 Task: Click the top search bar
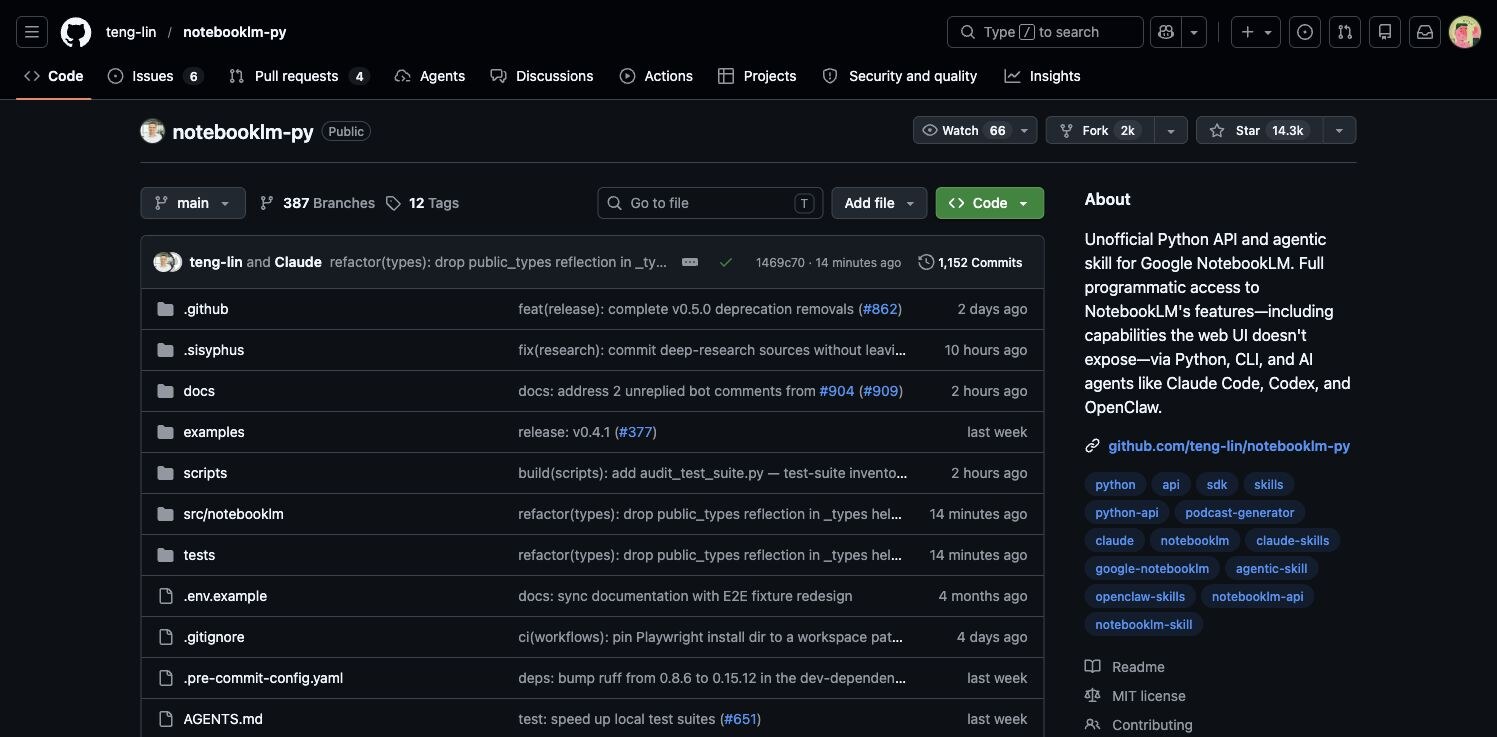pos(1045,32)
